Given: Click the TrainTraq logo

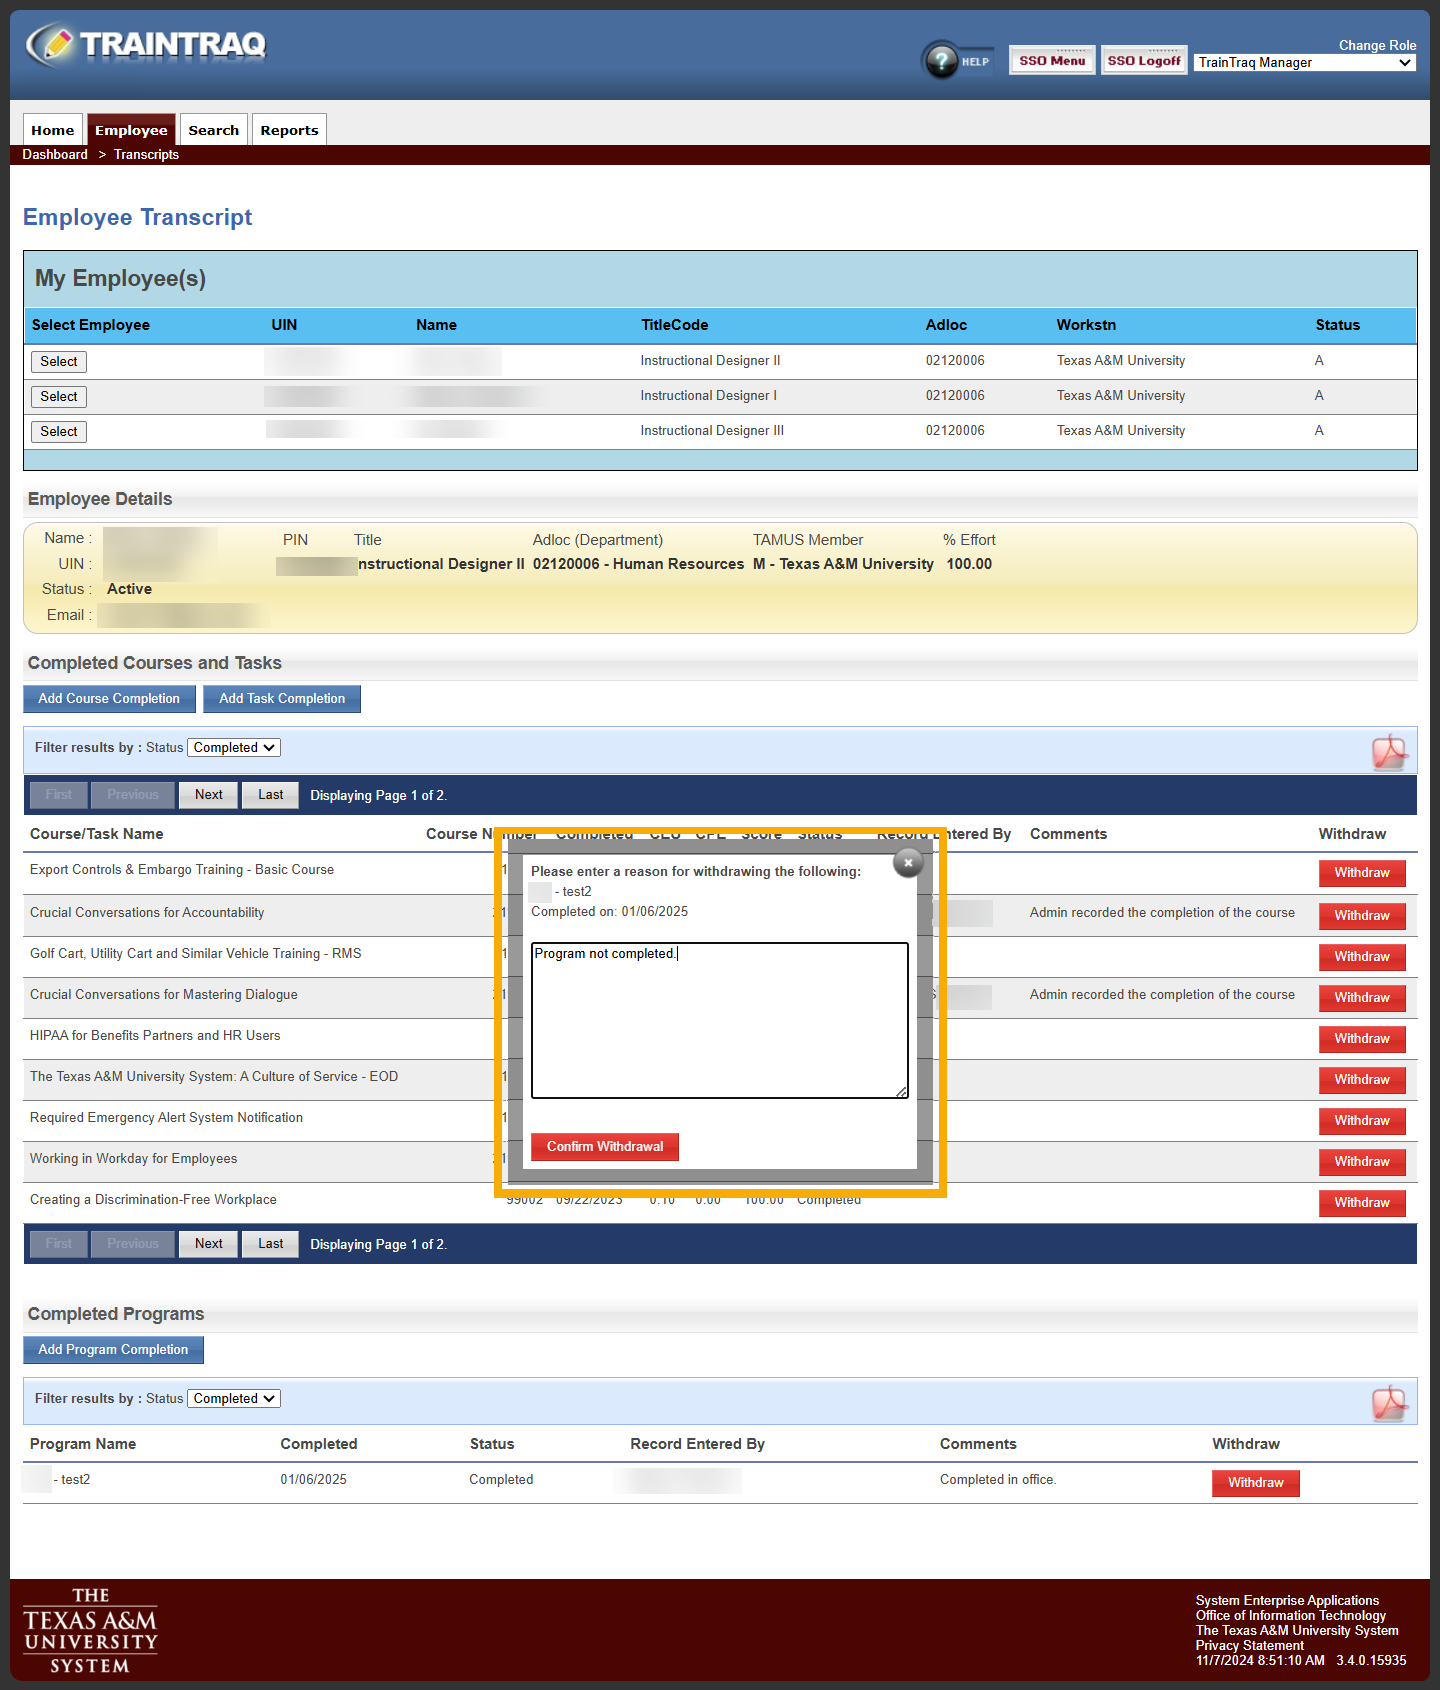Looking at the screenshot, I should pyautogui.click(x=146, y=45).
